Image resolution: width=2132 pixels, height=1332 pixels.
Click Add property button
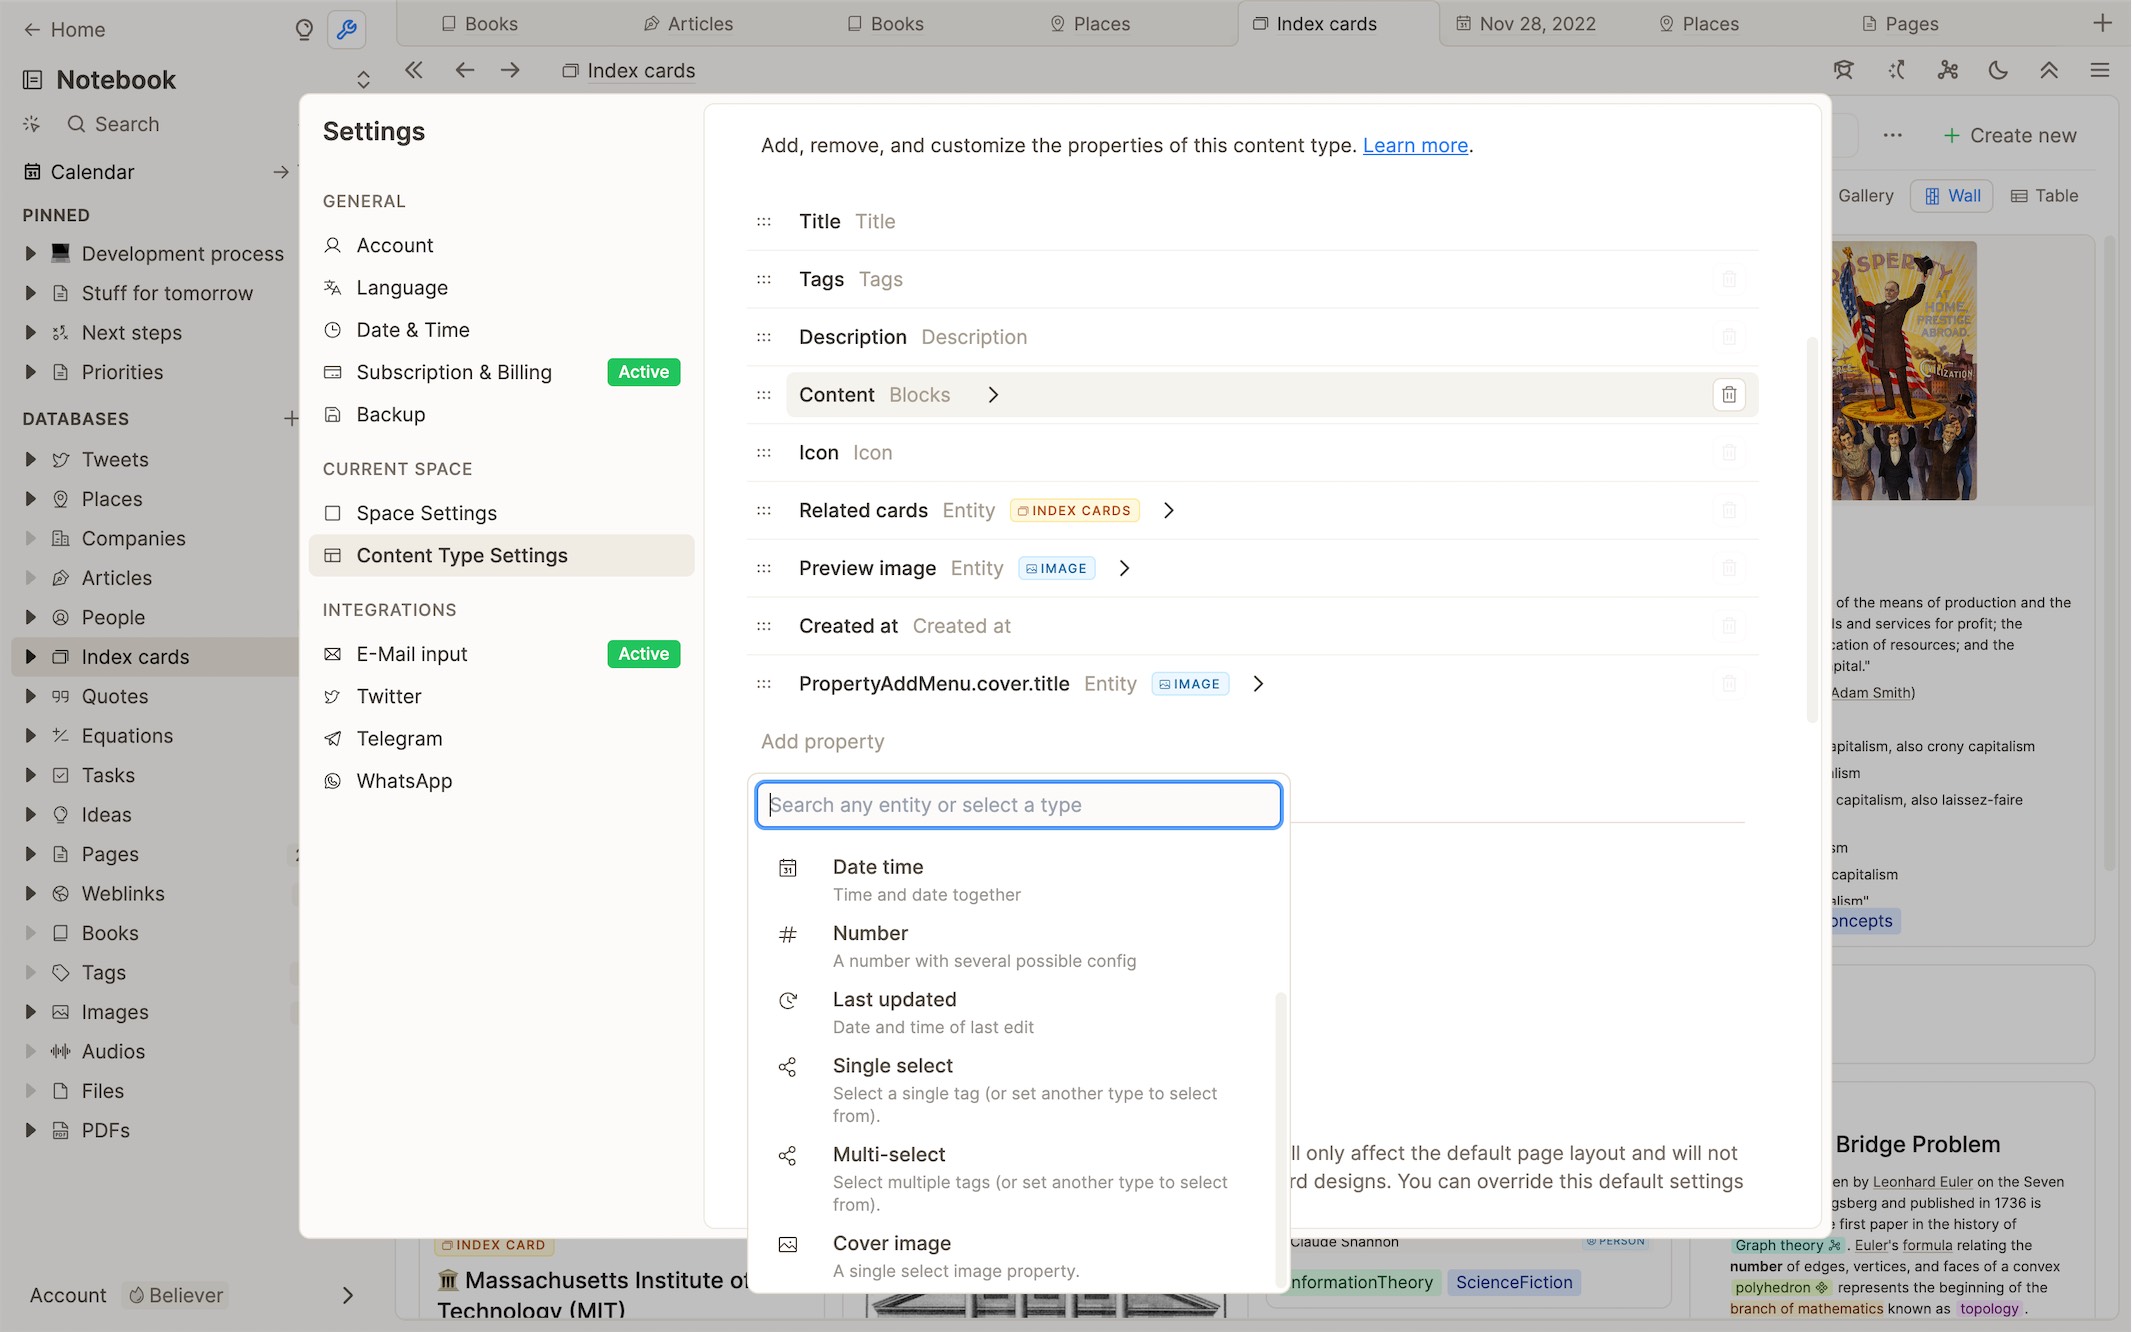pyautogui.click(x=822, y=741)
